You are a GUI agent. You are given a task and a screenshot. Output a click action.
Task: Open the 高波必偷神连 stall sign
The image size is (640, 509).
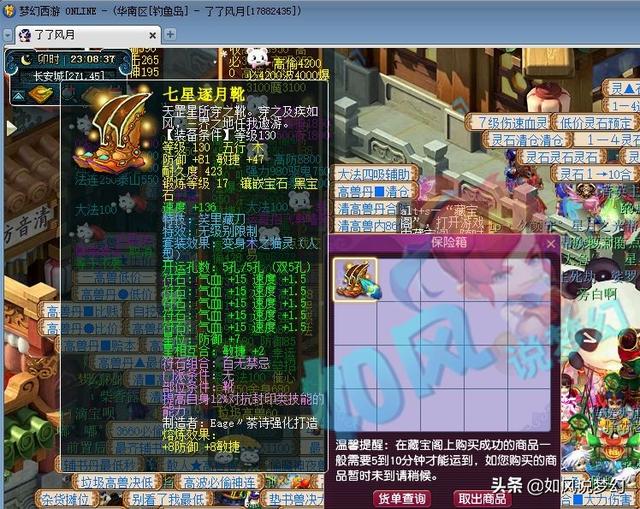[220, 482]
